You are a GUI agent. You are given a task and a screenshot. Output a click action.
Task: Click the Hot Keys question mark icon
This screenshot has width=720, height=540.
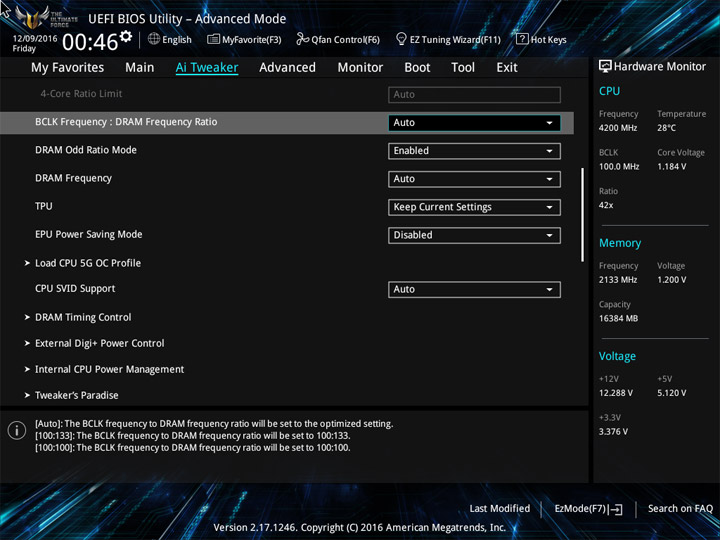coord(522,39)
